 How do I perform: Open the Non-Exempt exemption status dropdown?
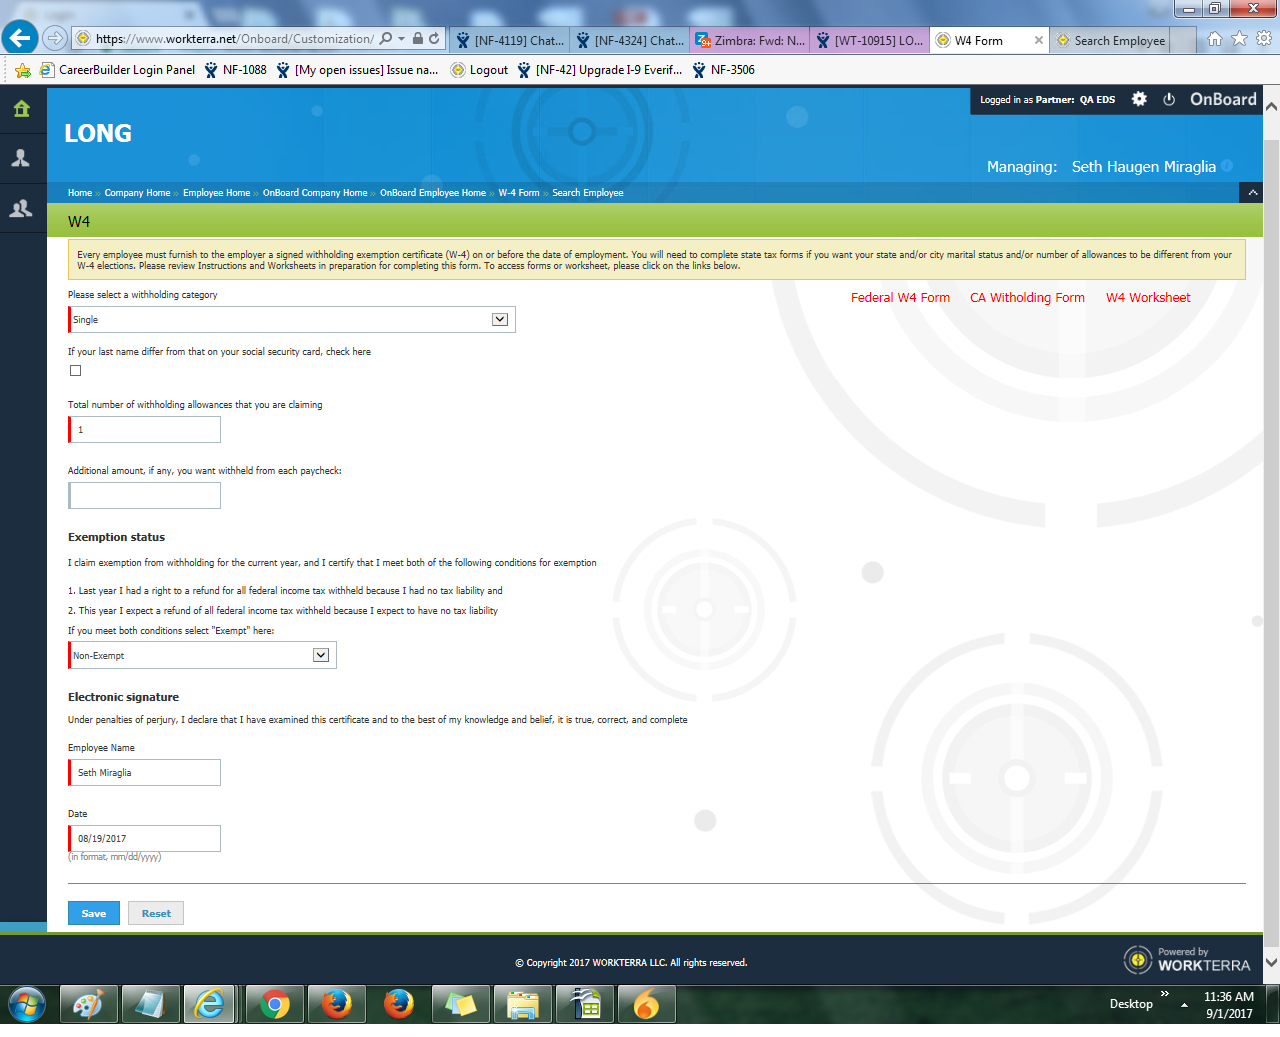click(202, 655)
